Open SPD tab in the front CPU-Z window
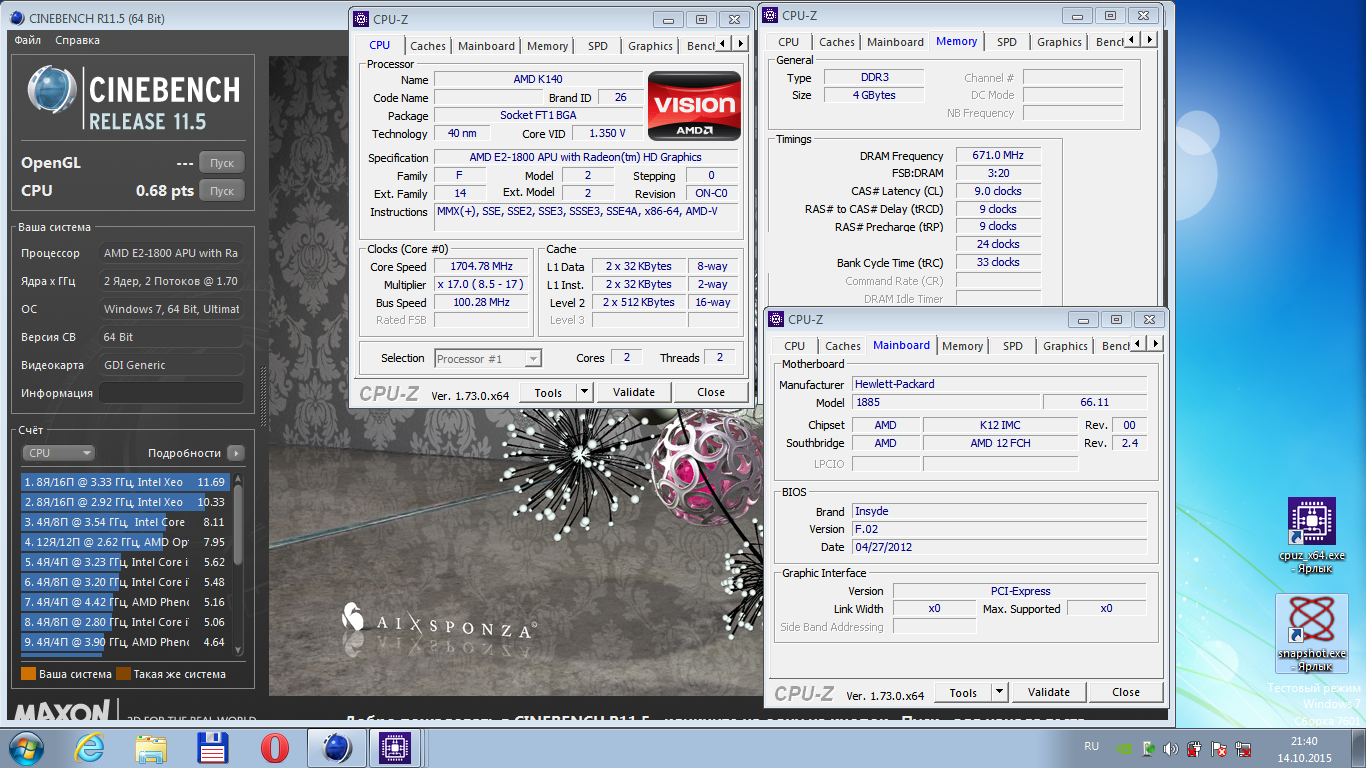Viewport: 1366px width, 768px height. tap(597, 46)
